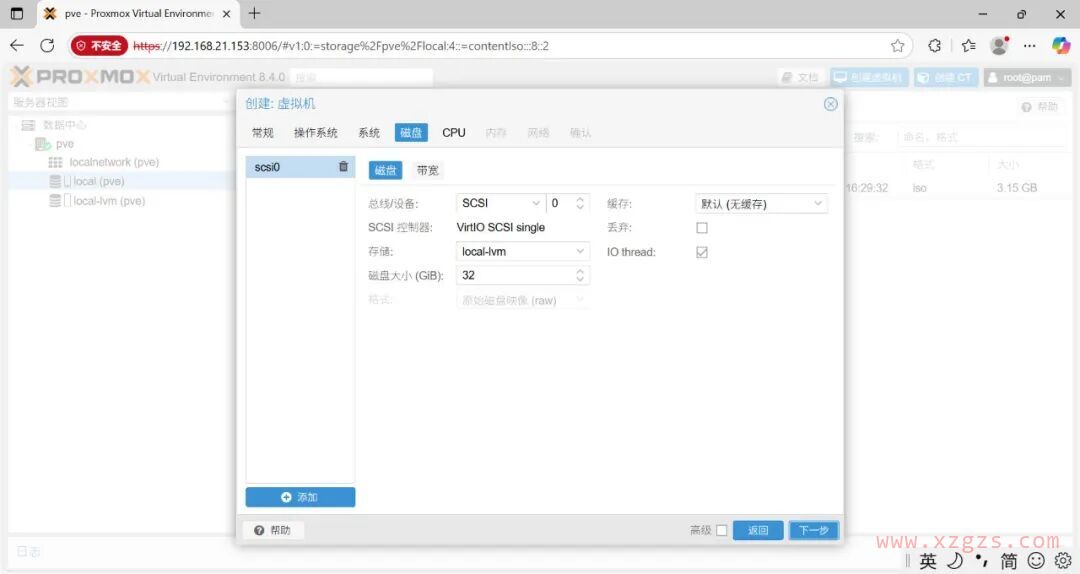Adjust the disk size stepper arrows
The width and height of the screenshot is (1080, 574).
click(x=580, y=276)
